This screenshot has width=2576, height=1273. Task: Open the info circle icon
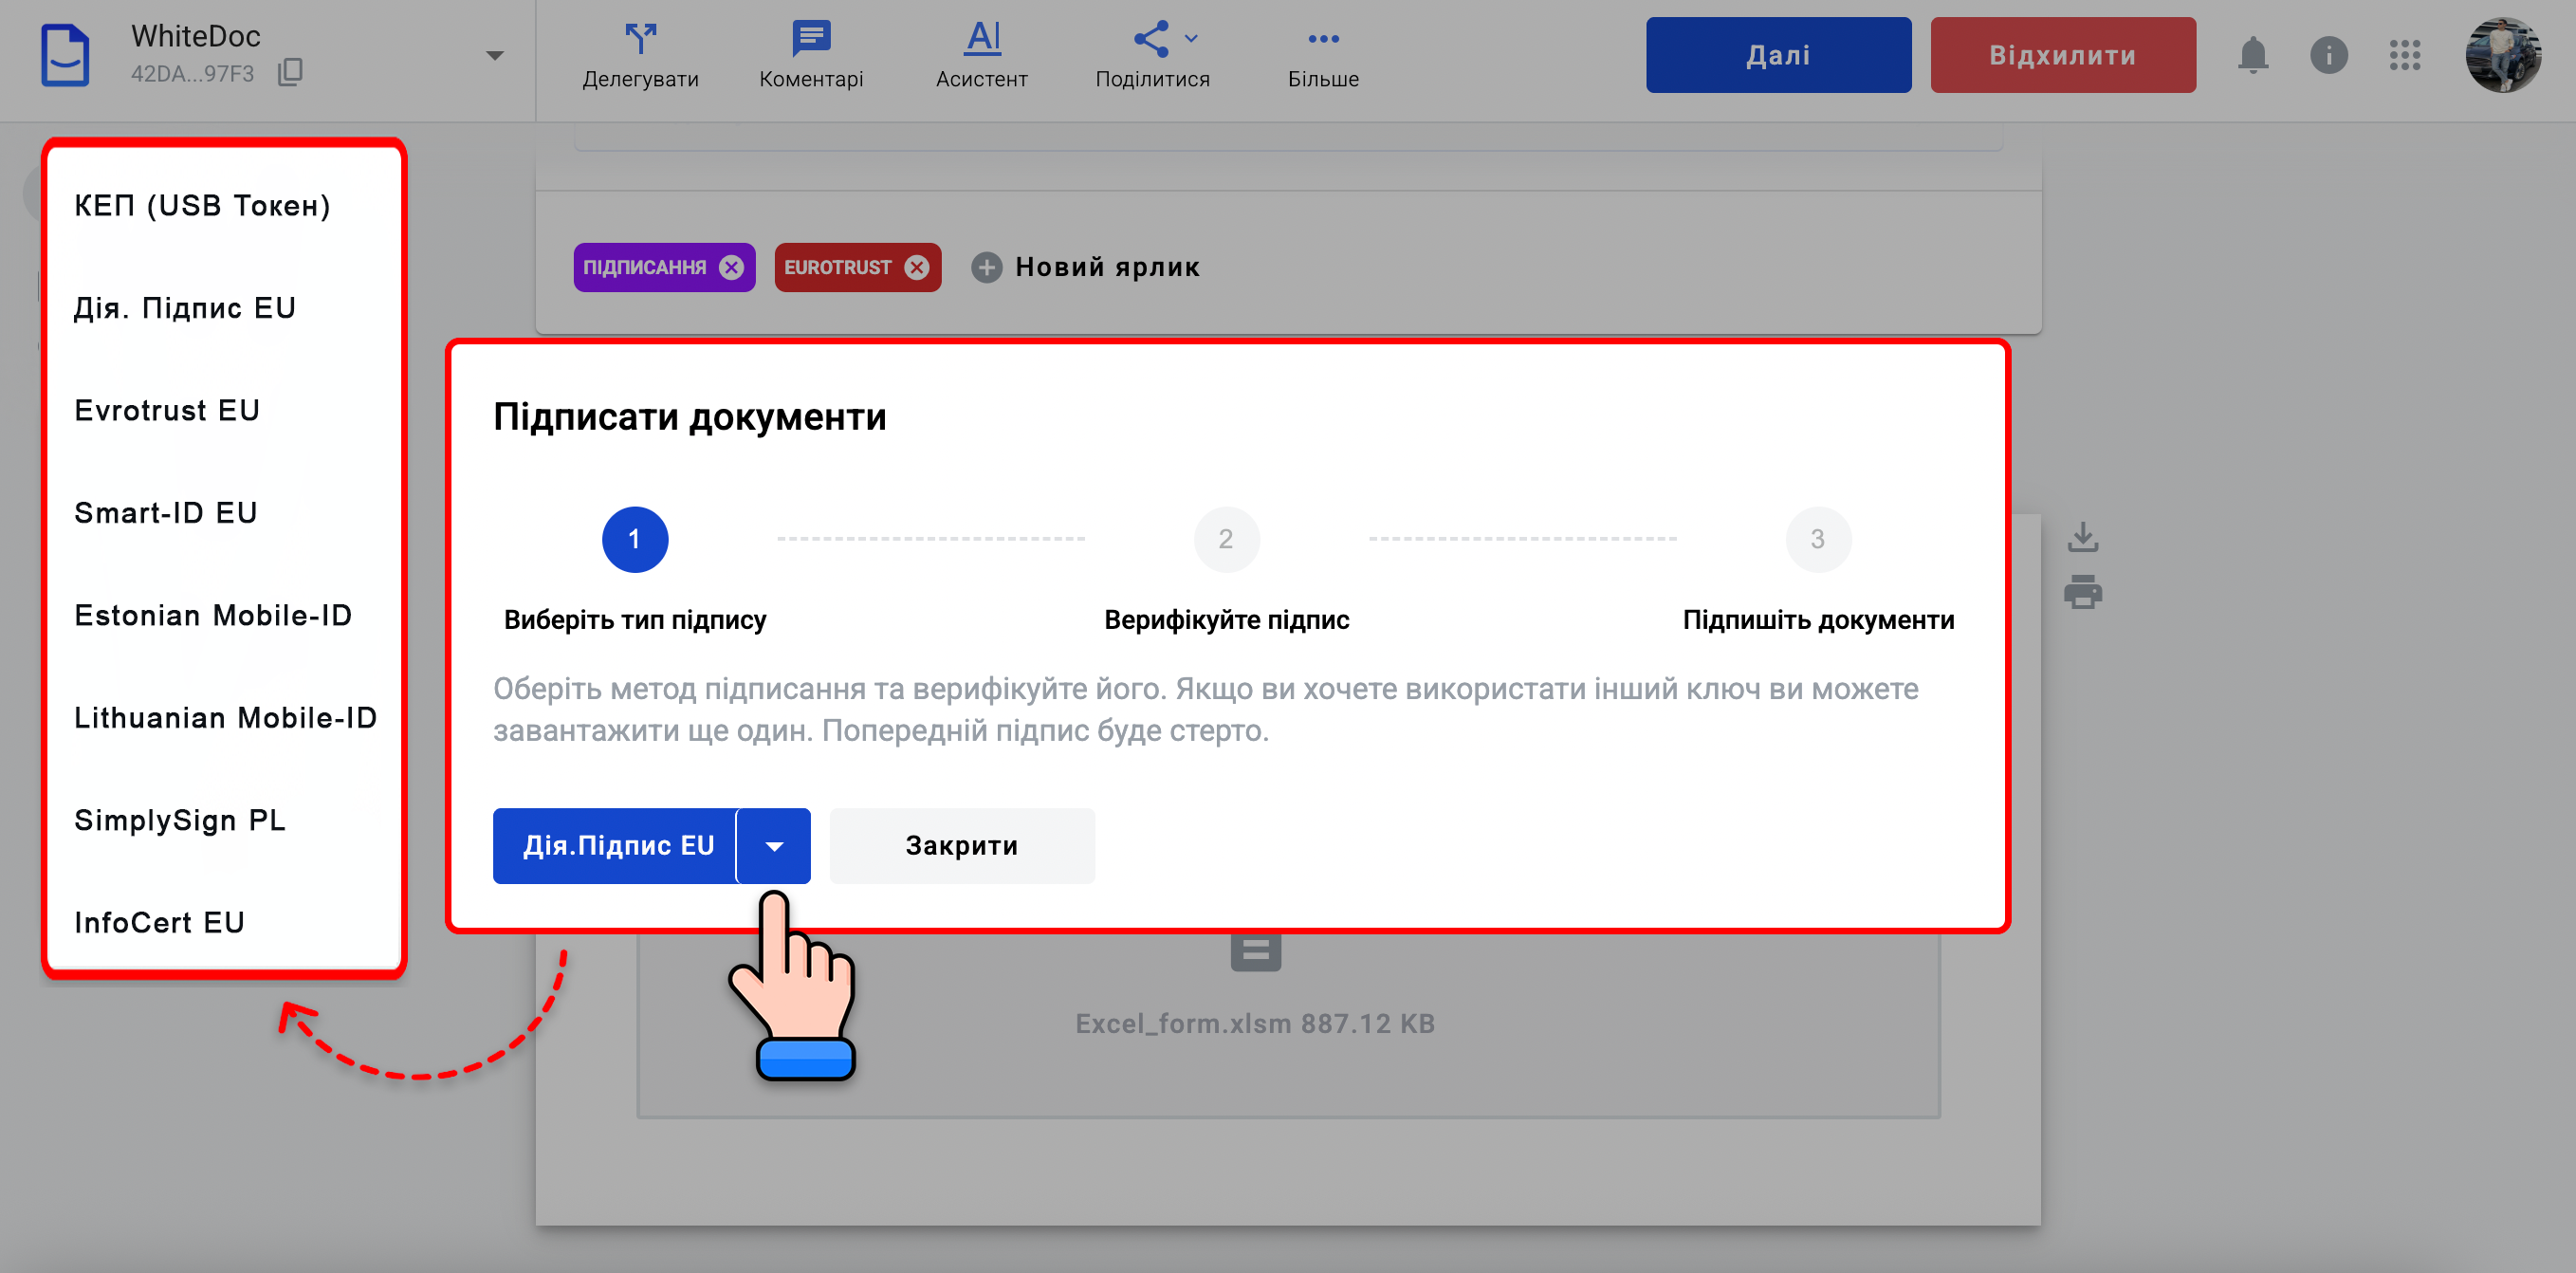coord(2328,55)
